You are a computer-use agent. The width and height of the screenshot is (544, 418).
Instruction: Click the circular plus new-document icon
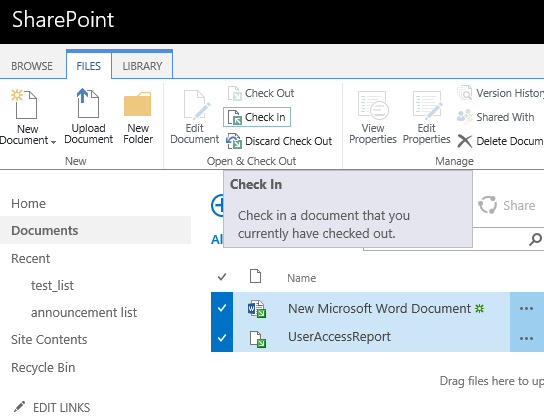coord(218,205)
